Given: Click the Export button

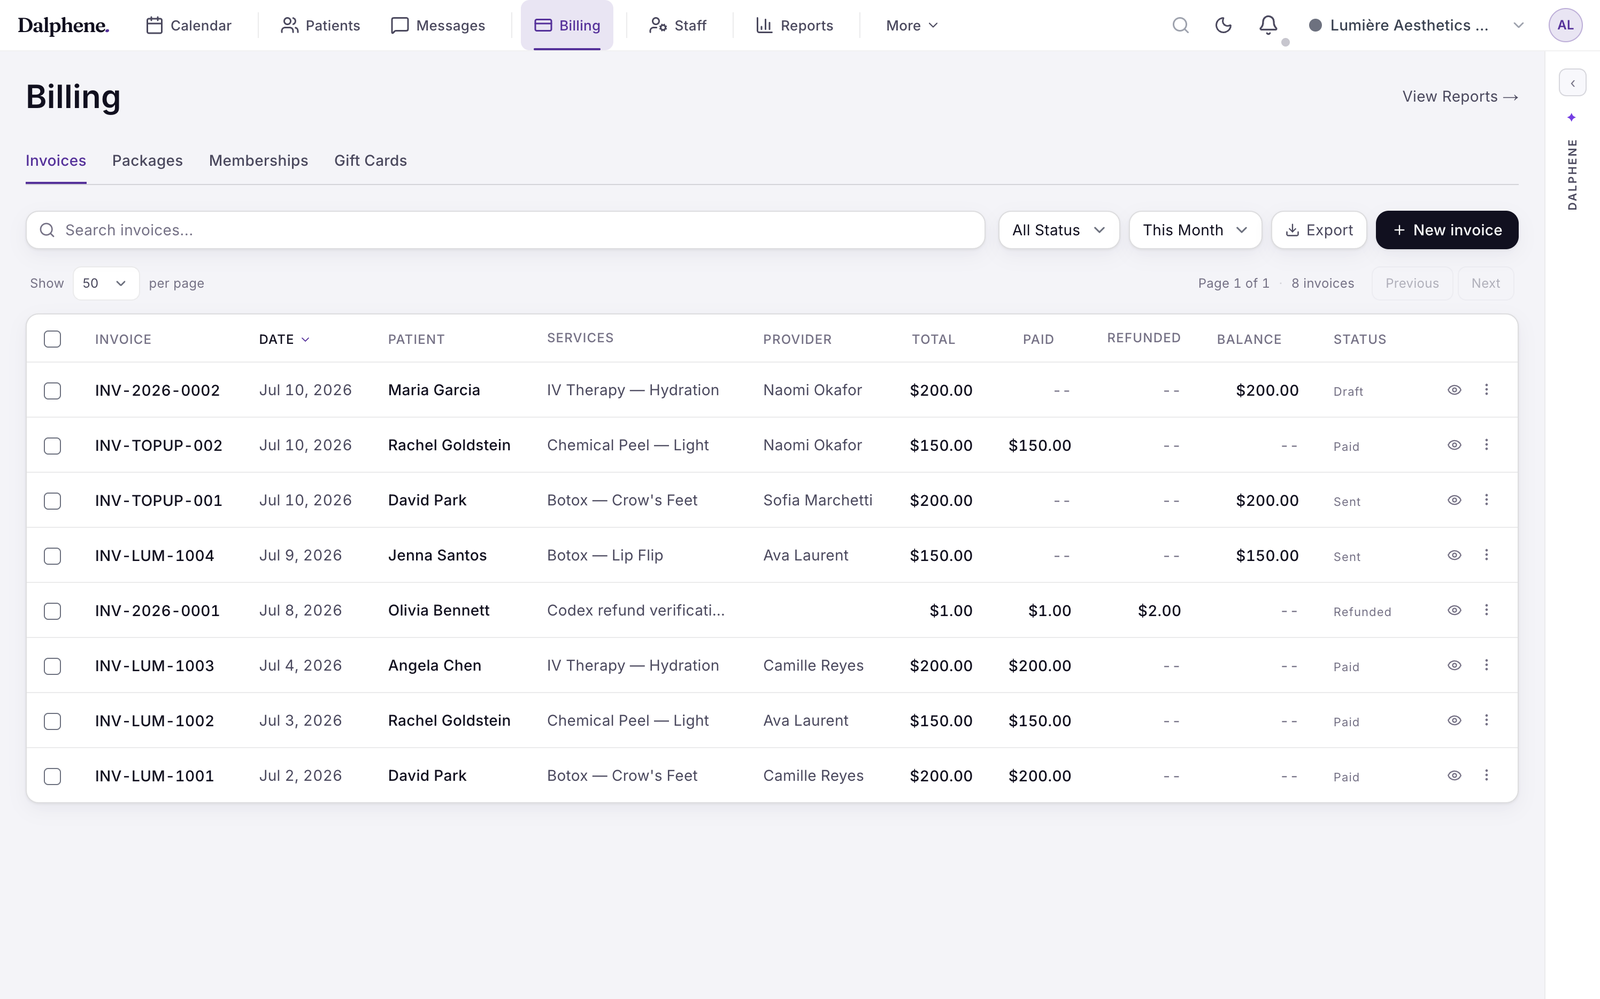Looking at the screenshot, I should click(1319, 230).
